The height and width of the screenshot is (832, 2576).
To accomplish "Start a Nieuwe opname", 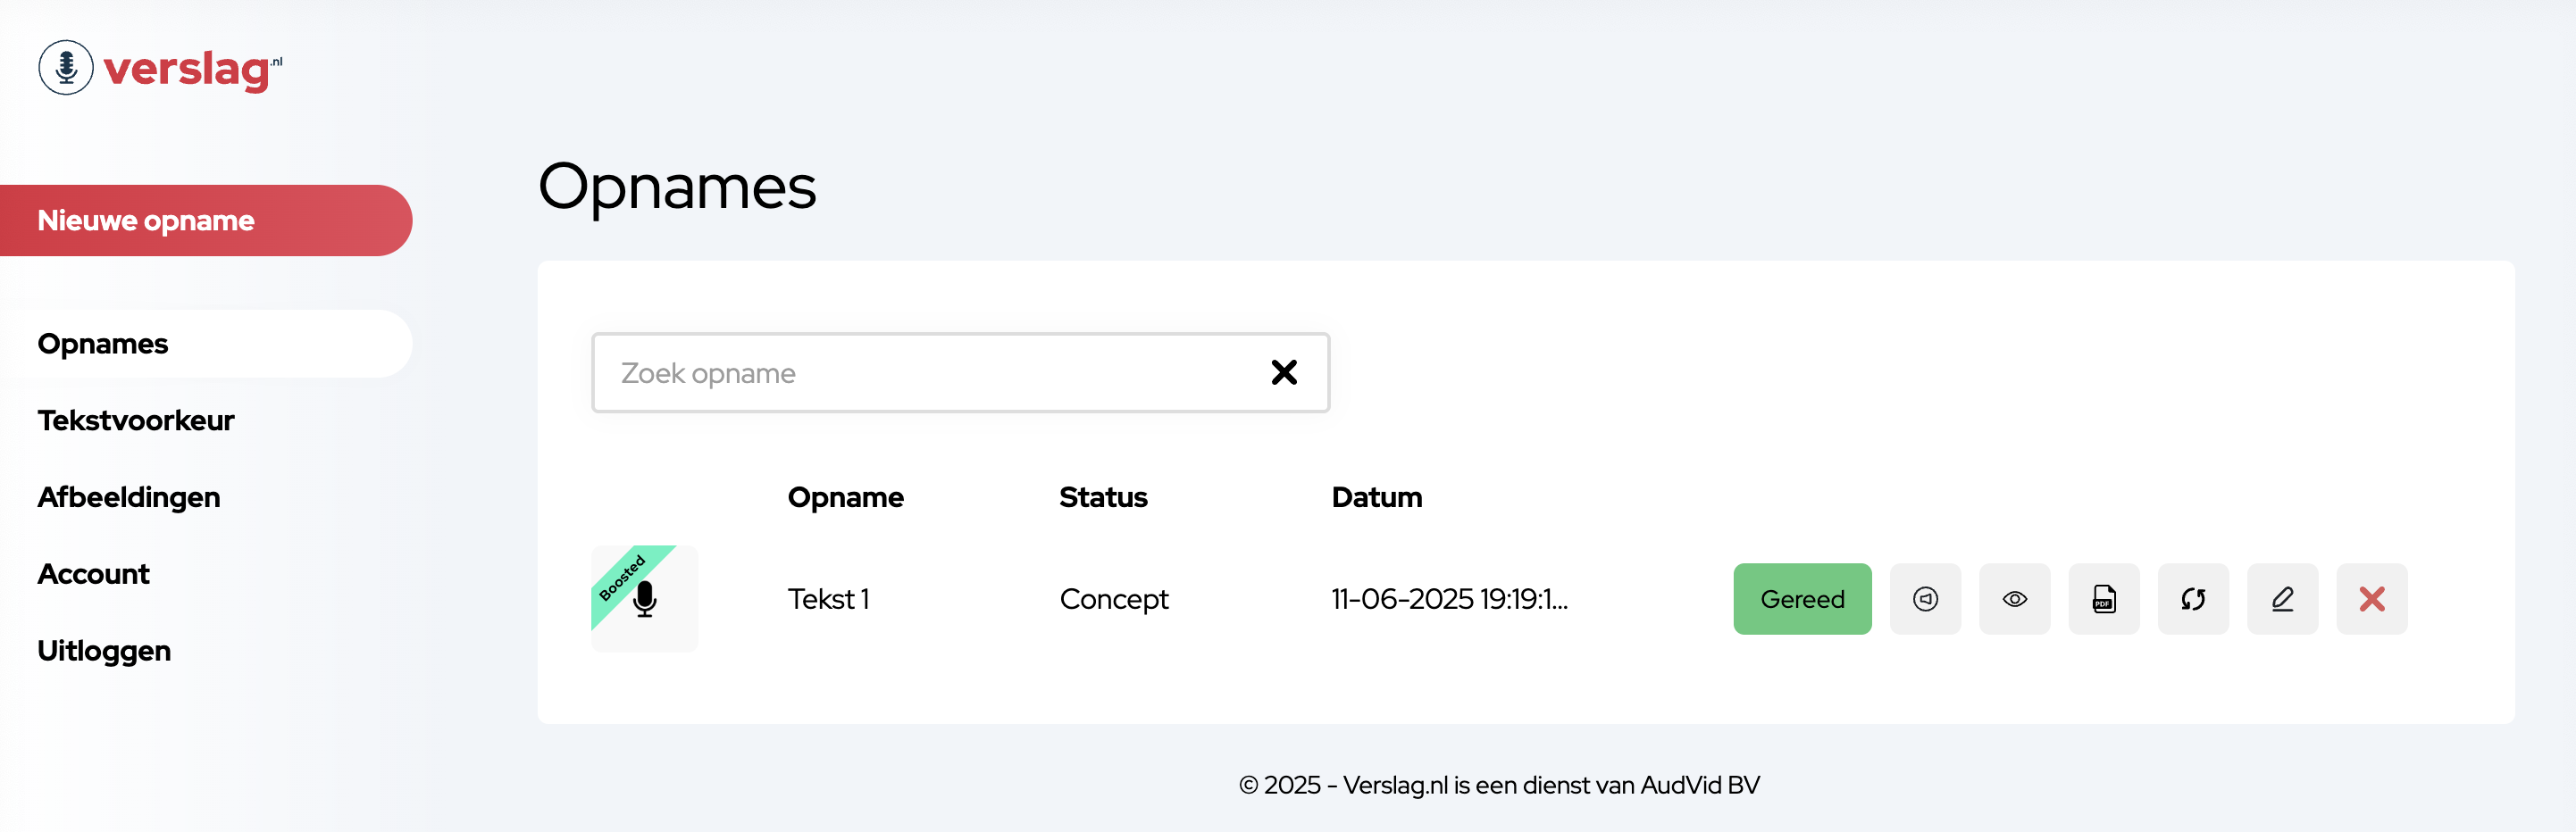I will 205,220.
